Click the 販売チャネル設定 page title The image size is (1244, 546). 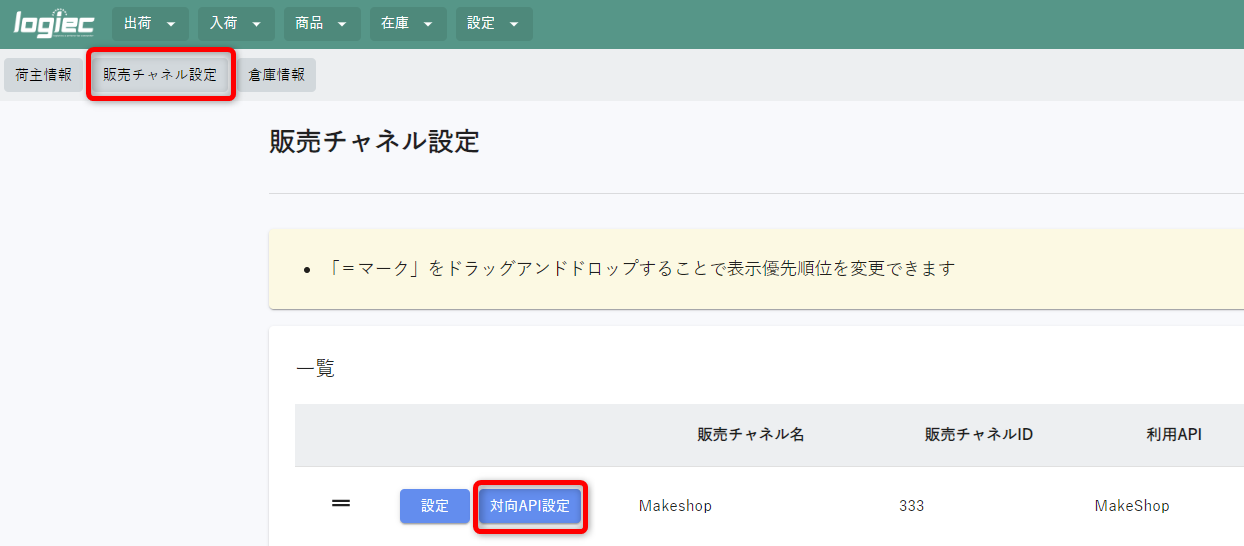pos(375,141)
